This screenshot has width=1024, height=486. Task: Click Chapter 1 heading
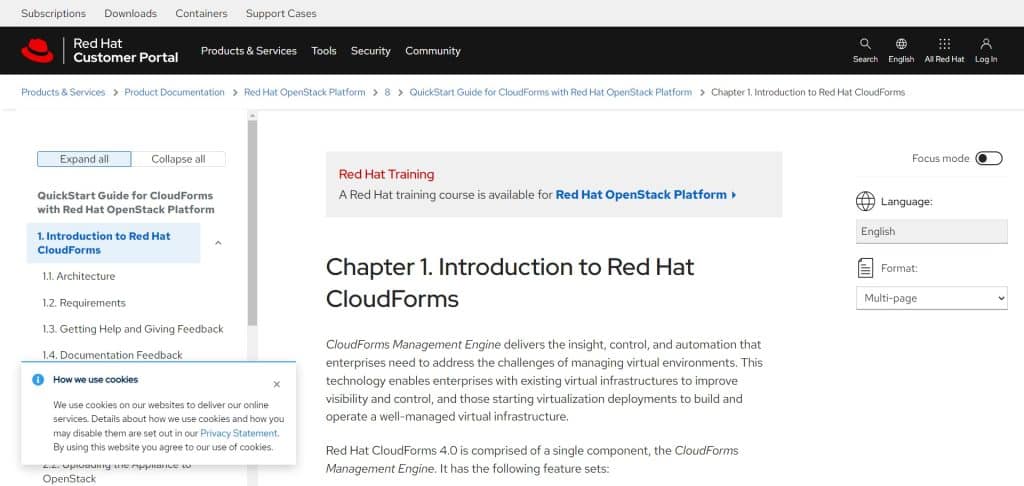tap(509, 283)
